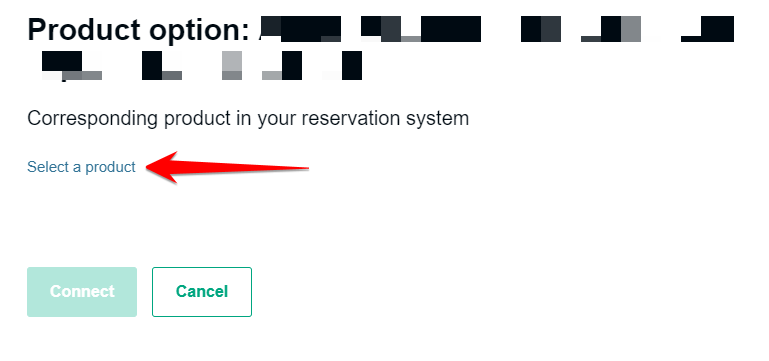769x361 pixels.
Task: Click the gray pixelated block in the second redacted line
Action: pos(232,65)
